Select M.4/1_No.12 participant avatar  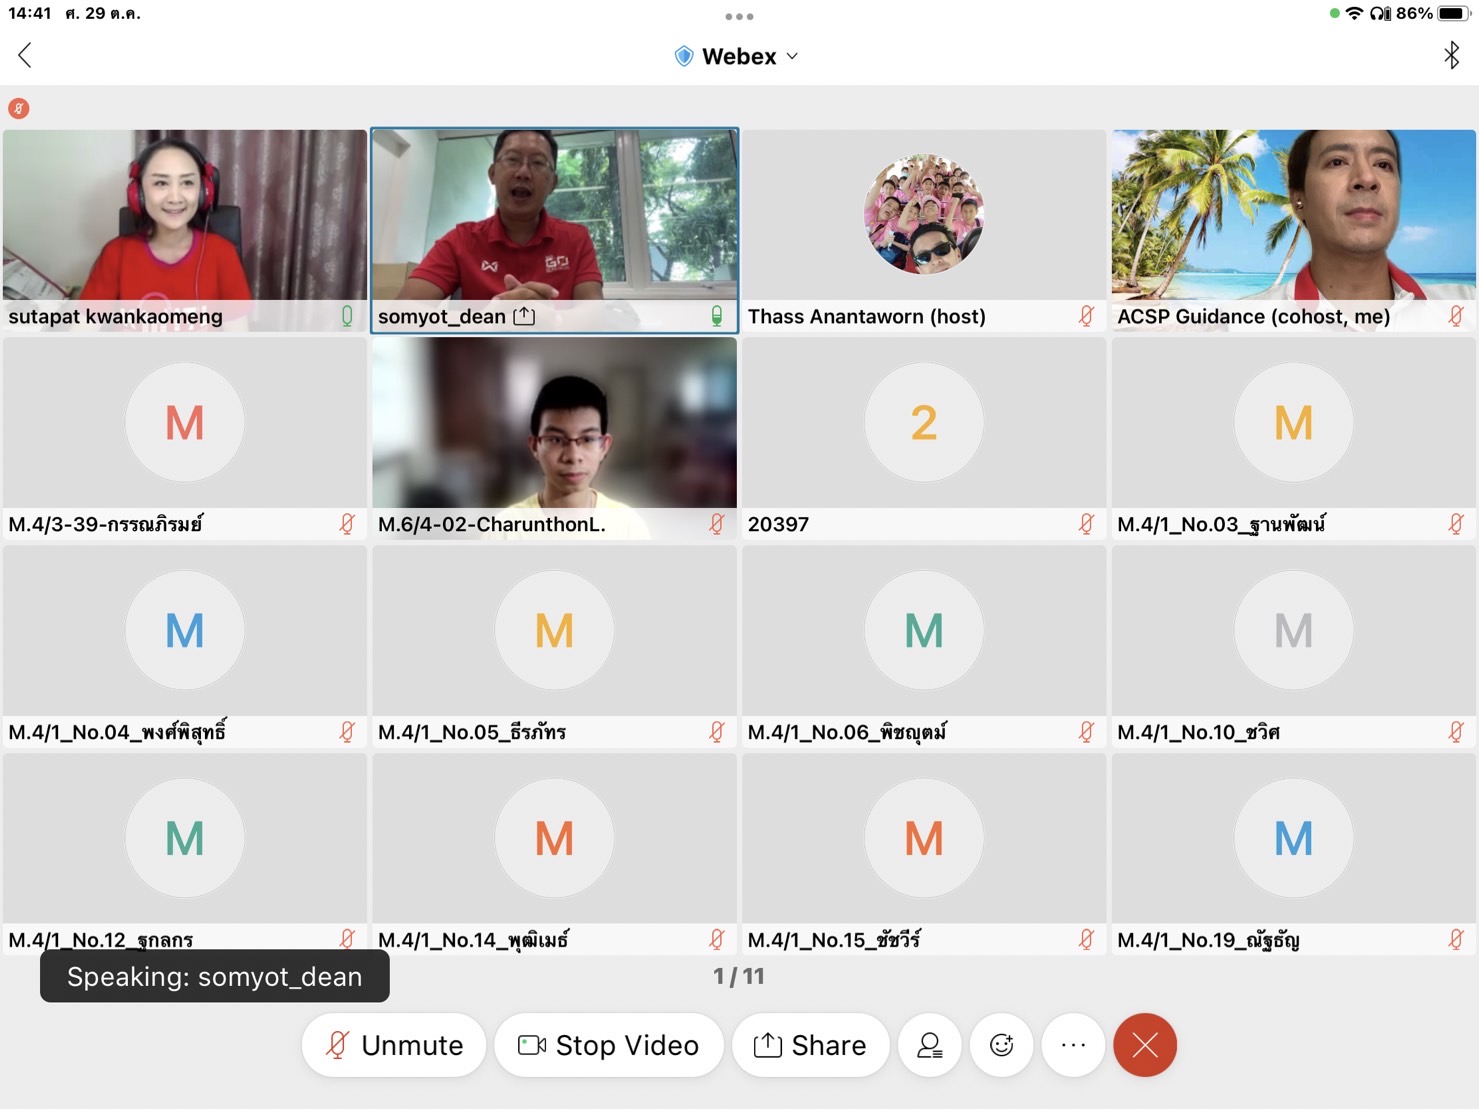[x=185, y=838]
